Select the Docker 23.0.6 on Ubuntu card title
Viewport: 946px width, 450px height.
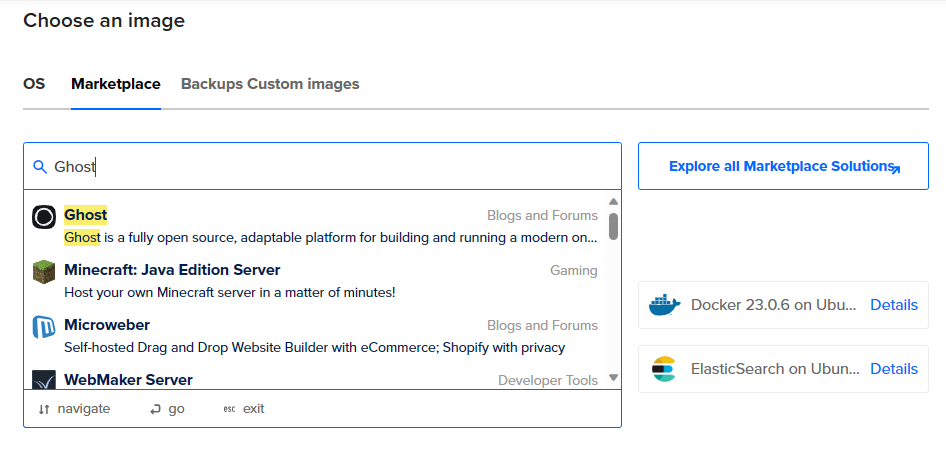point(773,305)
